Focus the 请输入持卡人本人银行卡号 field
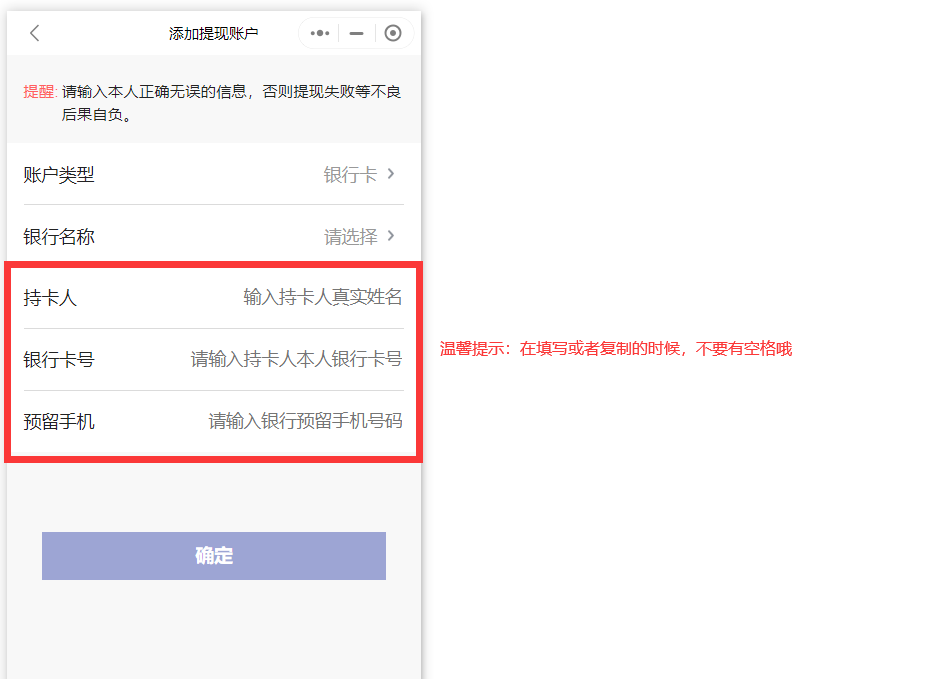 point(296,359)
